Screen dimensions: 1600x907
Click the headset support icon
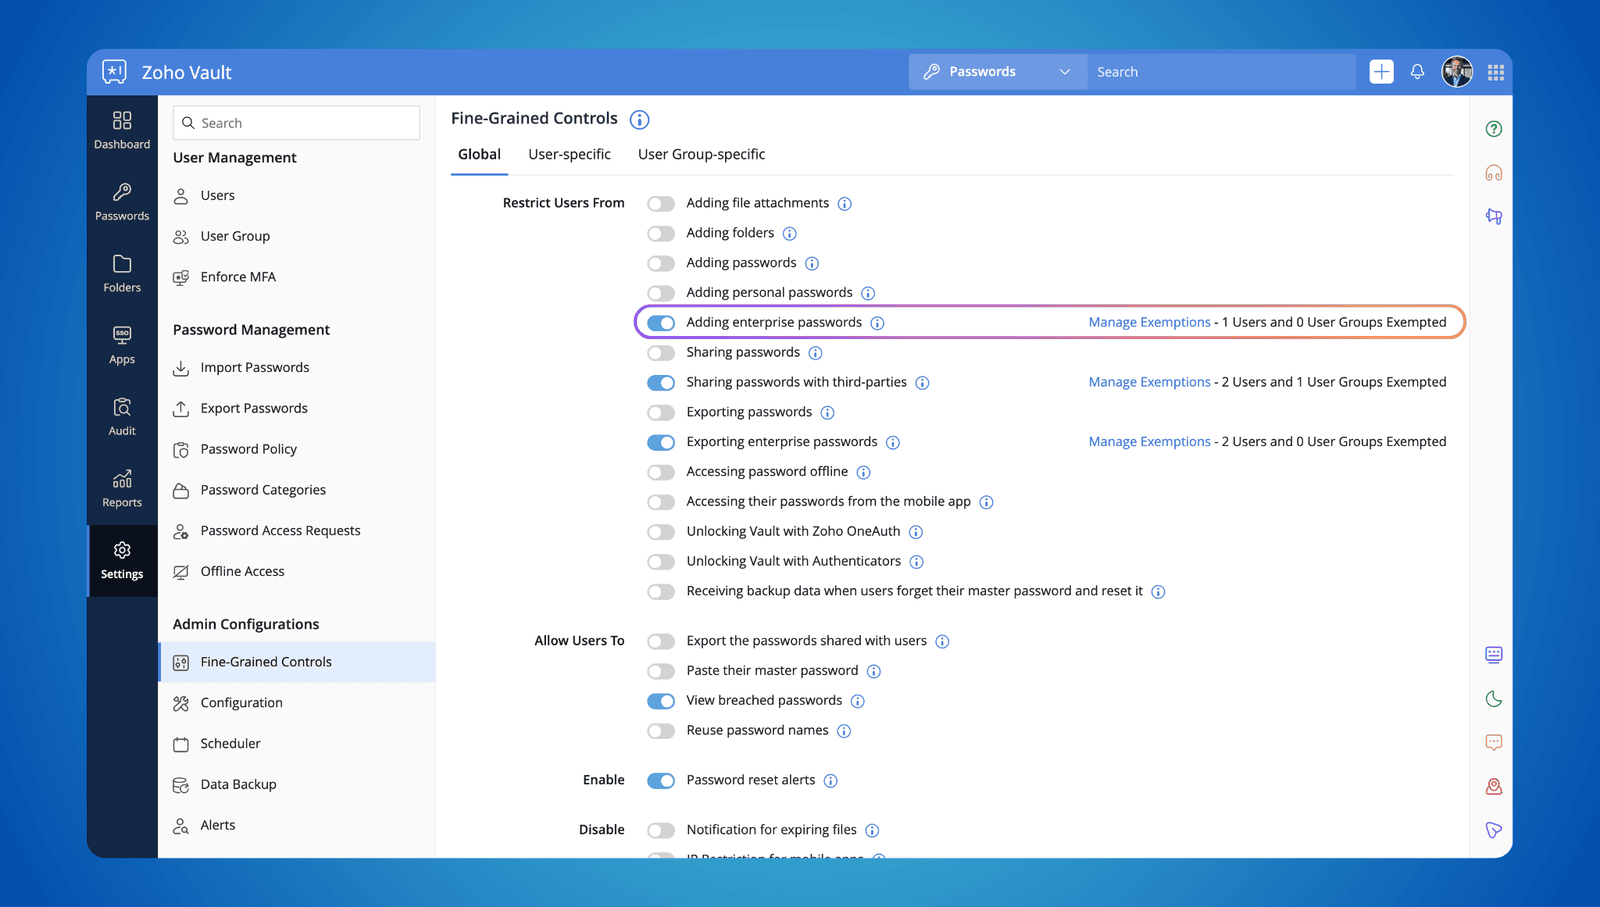[x=1494, y=173]
